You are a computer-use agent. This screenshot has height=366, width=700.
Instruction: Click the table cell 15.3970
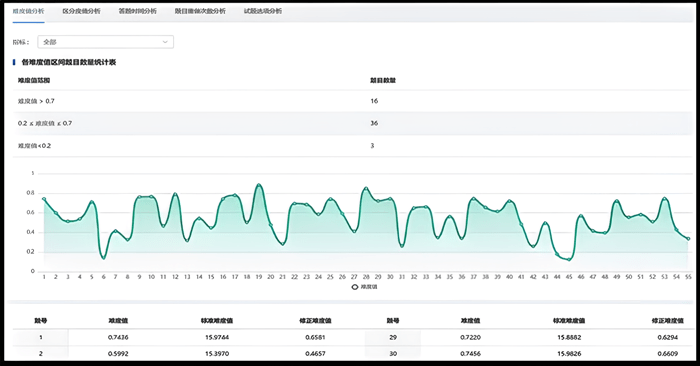click(x=217, y=354)
